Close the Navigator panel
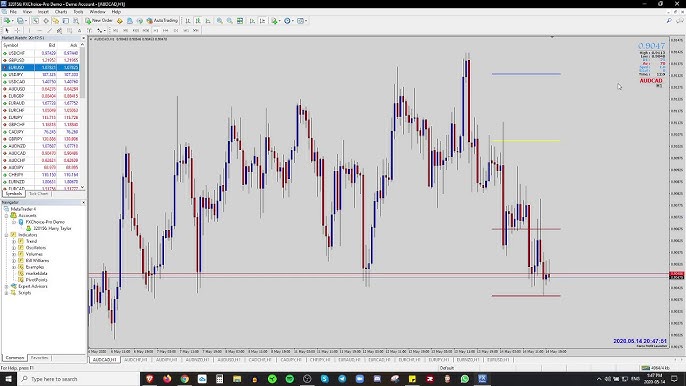The width and height of the screenshot is (686, 386). [83, 203]
